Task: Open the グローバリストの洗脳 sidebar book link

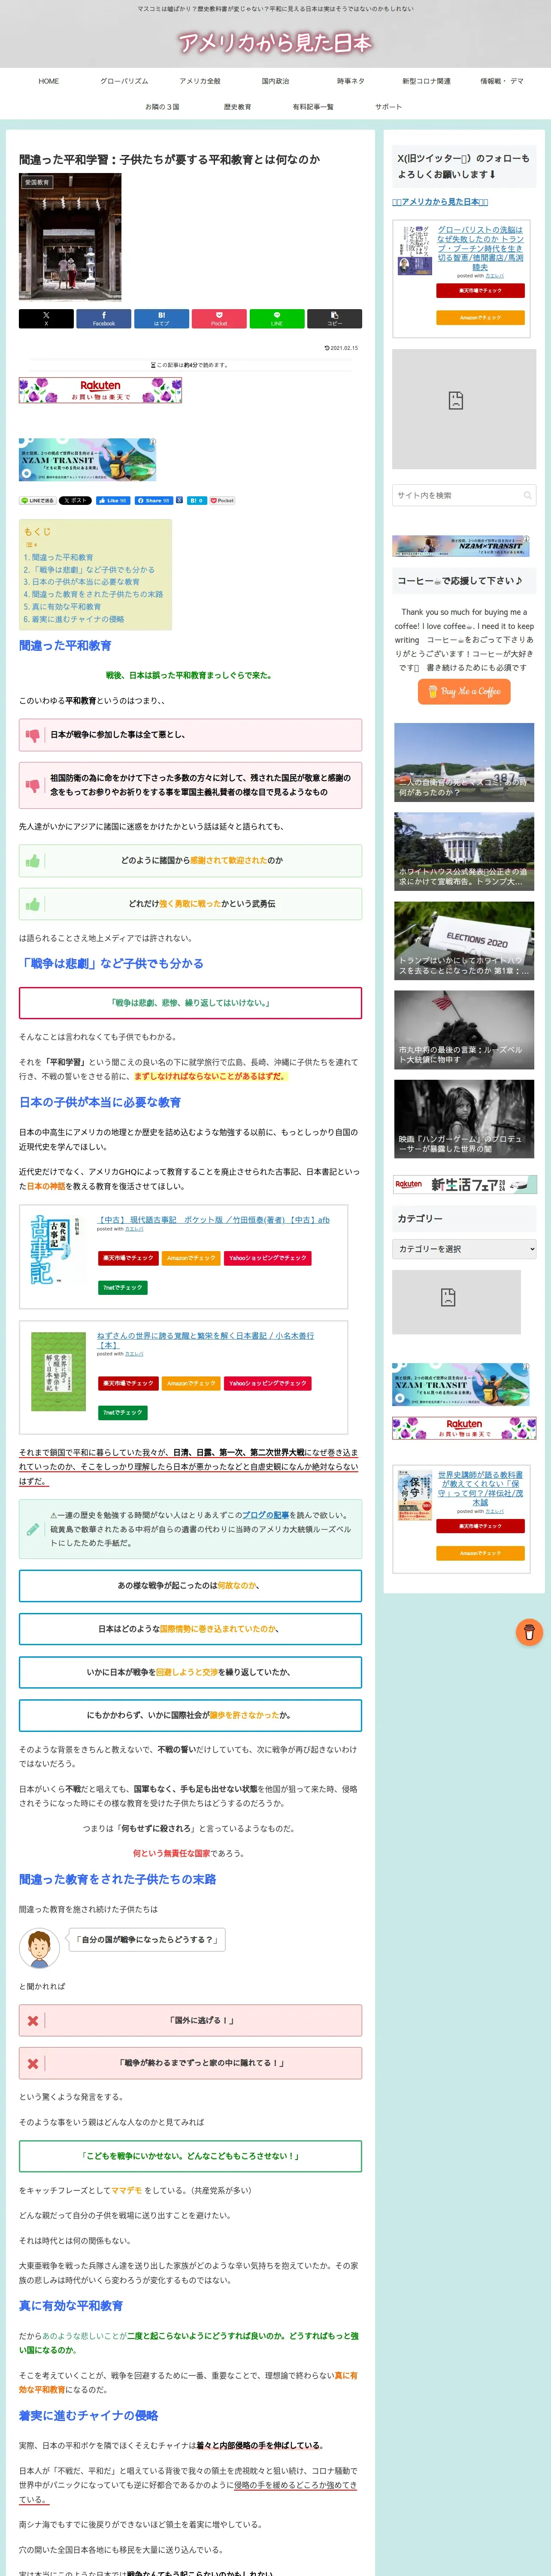Action: coord(480,248)
